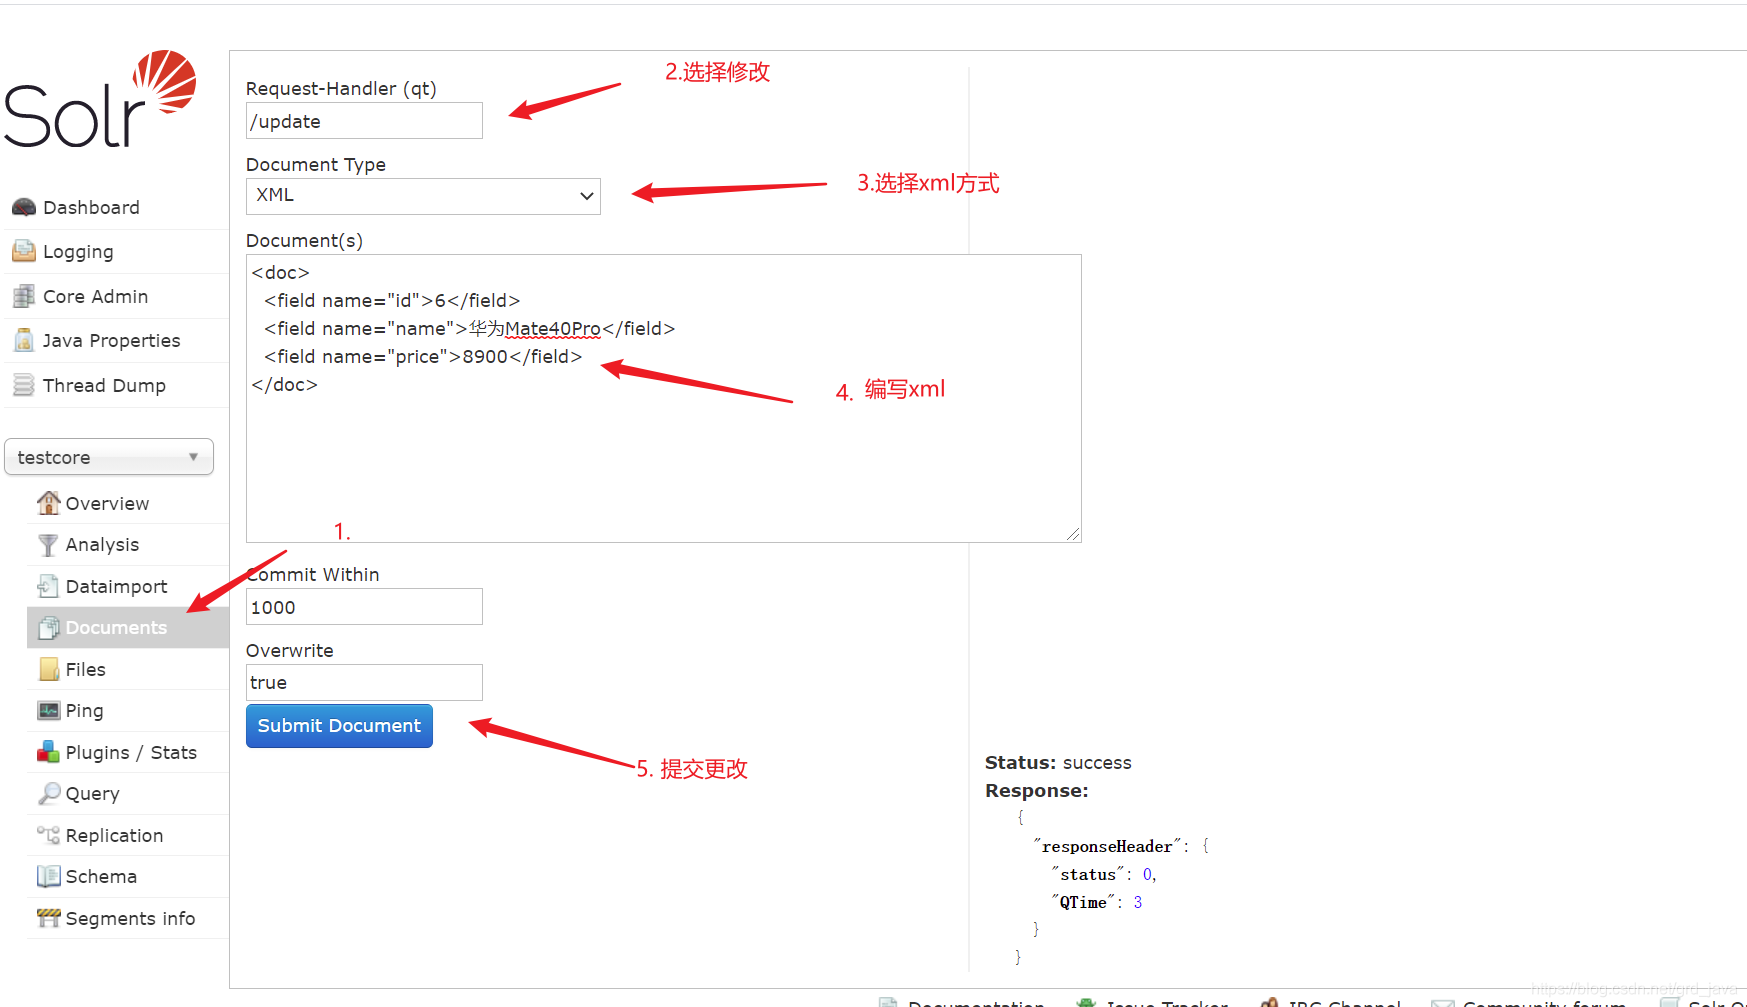Select the Documents menu entry
The width and height of the screenshot is (1747, 1007).
click(x=116, y=627)
